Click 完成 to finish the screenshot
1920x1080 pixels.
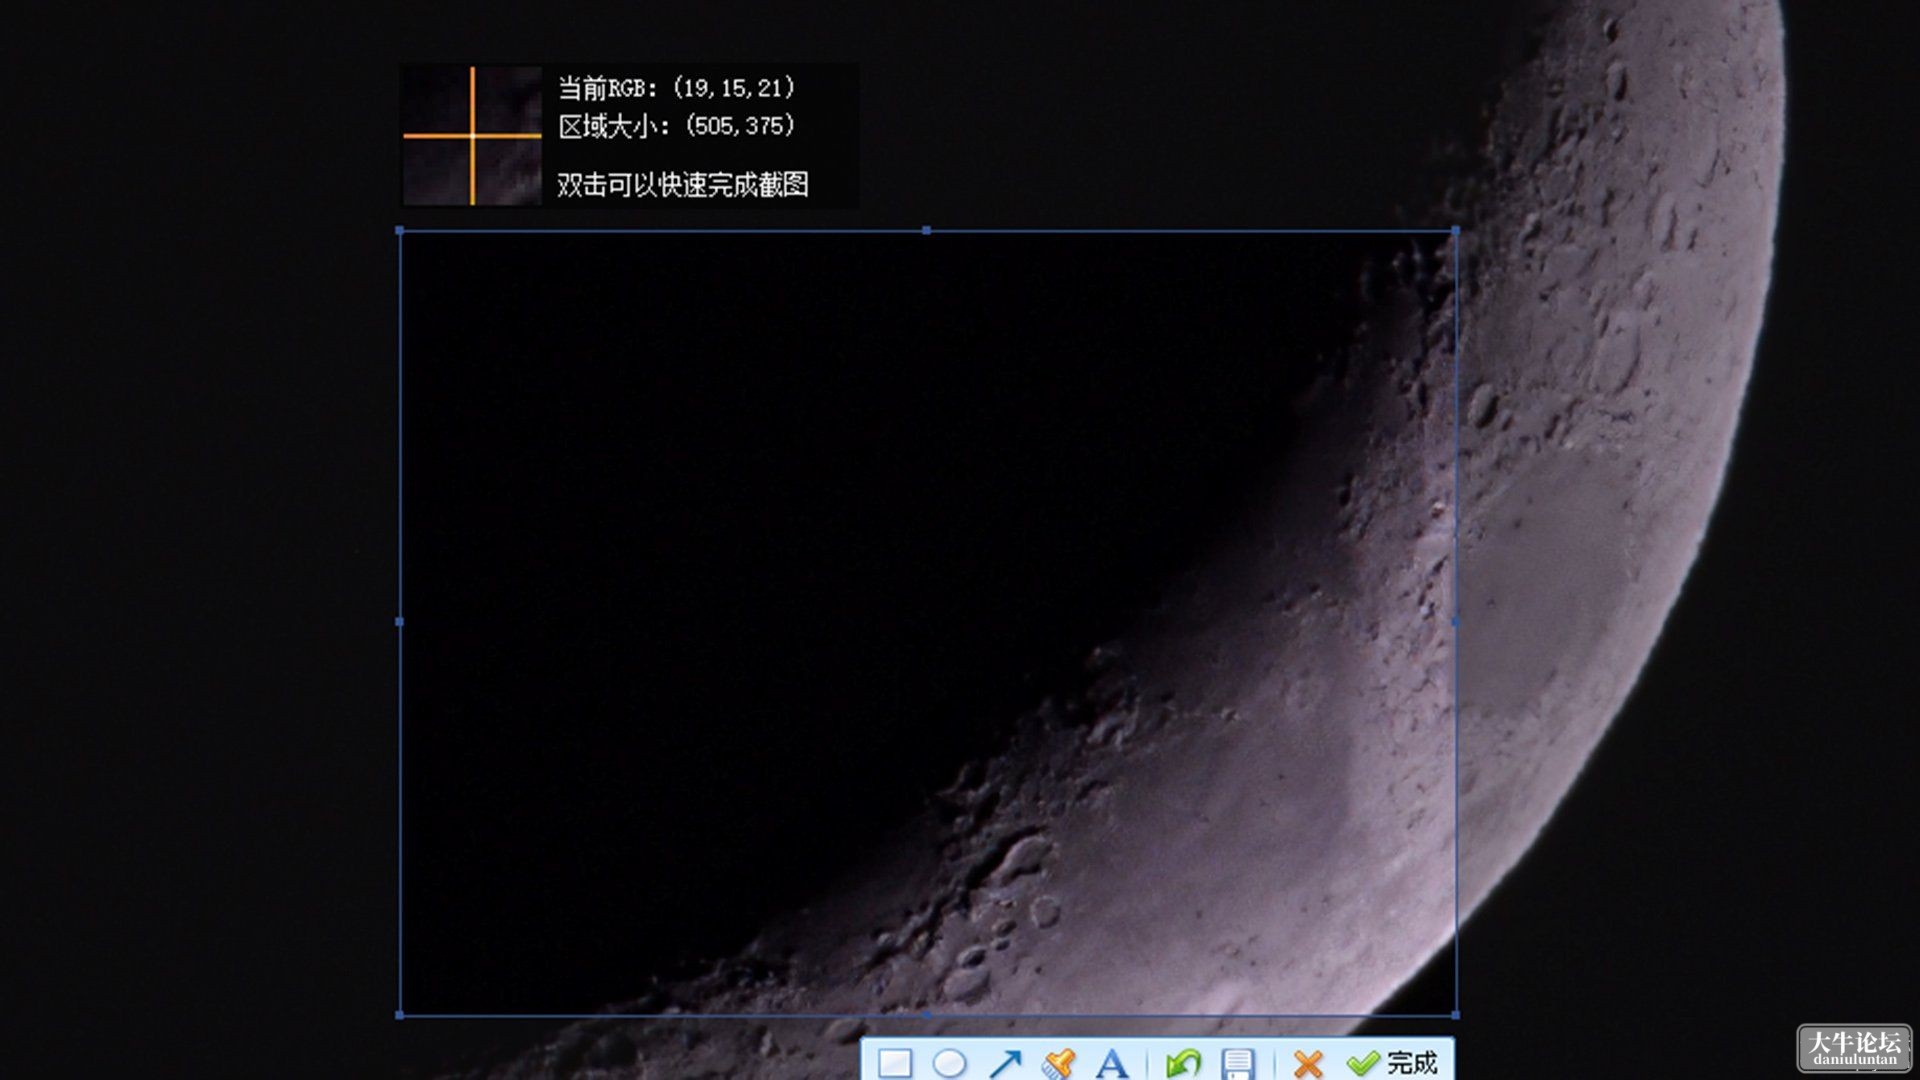coord(1393,1062)
